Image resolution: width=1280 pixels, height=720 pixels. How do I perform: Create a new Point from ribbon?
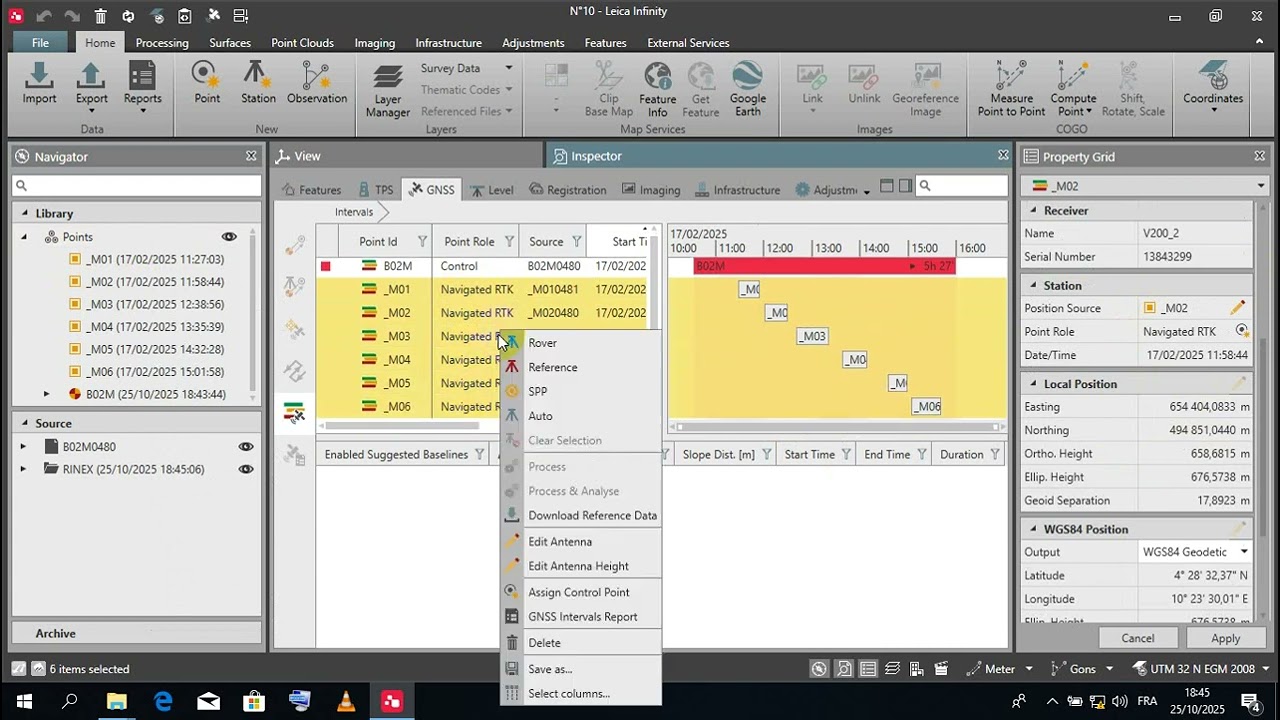207,84
